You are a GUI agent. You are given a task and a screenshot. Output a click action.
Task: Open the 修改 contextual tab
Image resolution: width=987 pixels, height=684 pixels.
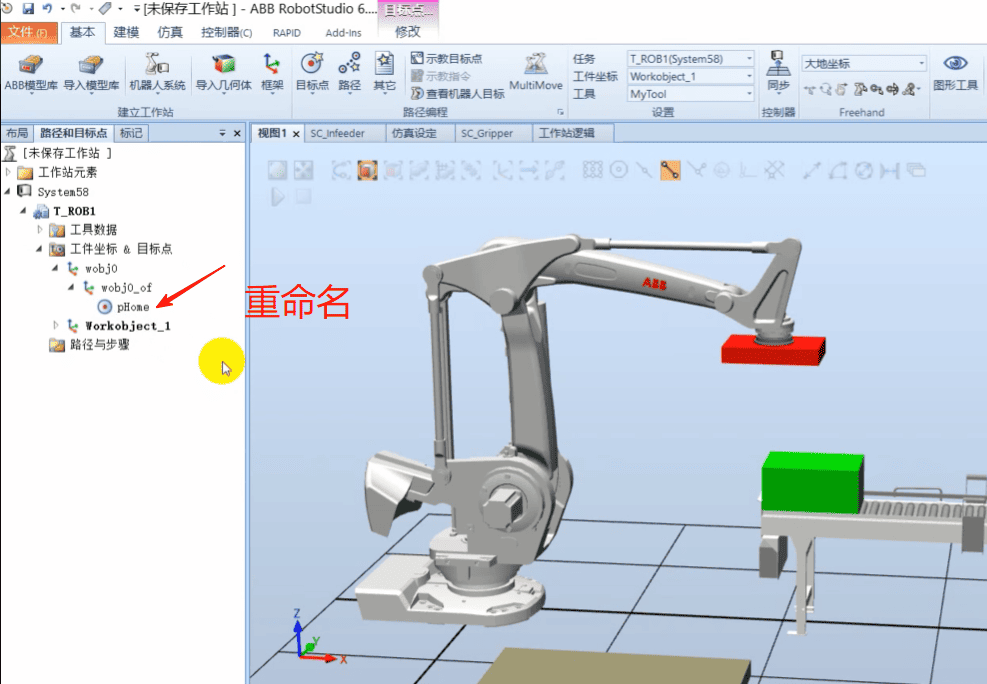pyautogui.click(x=407, y=31)
